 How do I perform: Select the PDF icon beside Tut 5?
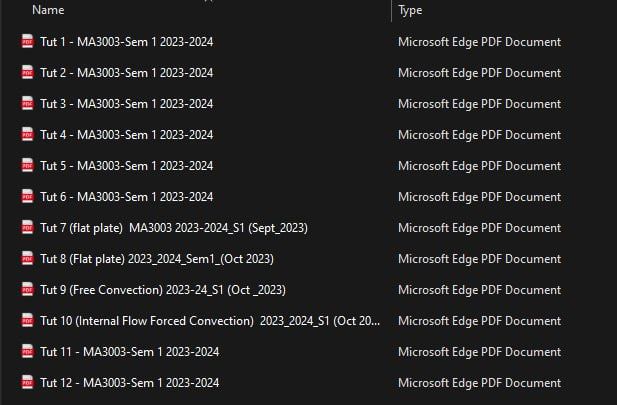click(28, 165)
